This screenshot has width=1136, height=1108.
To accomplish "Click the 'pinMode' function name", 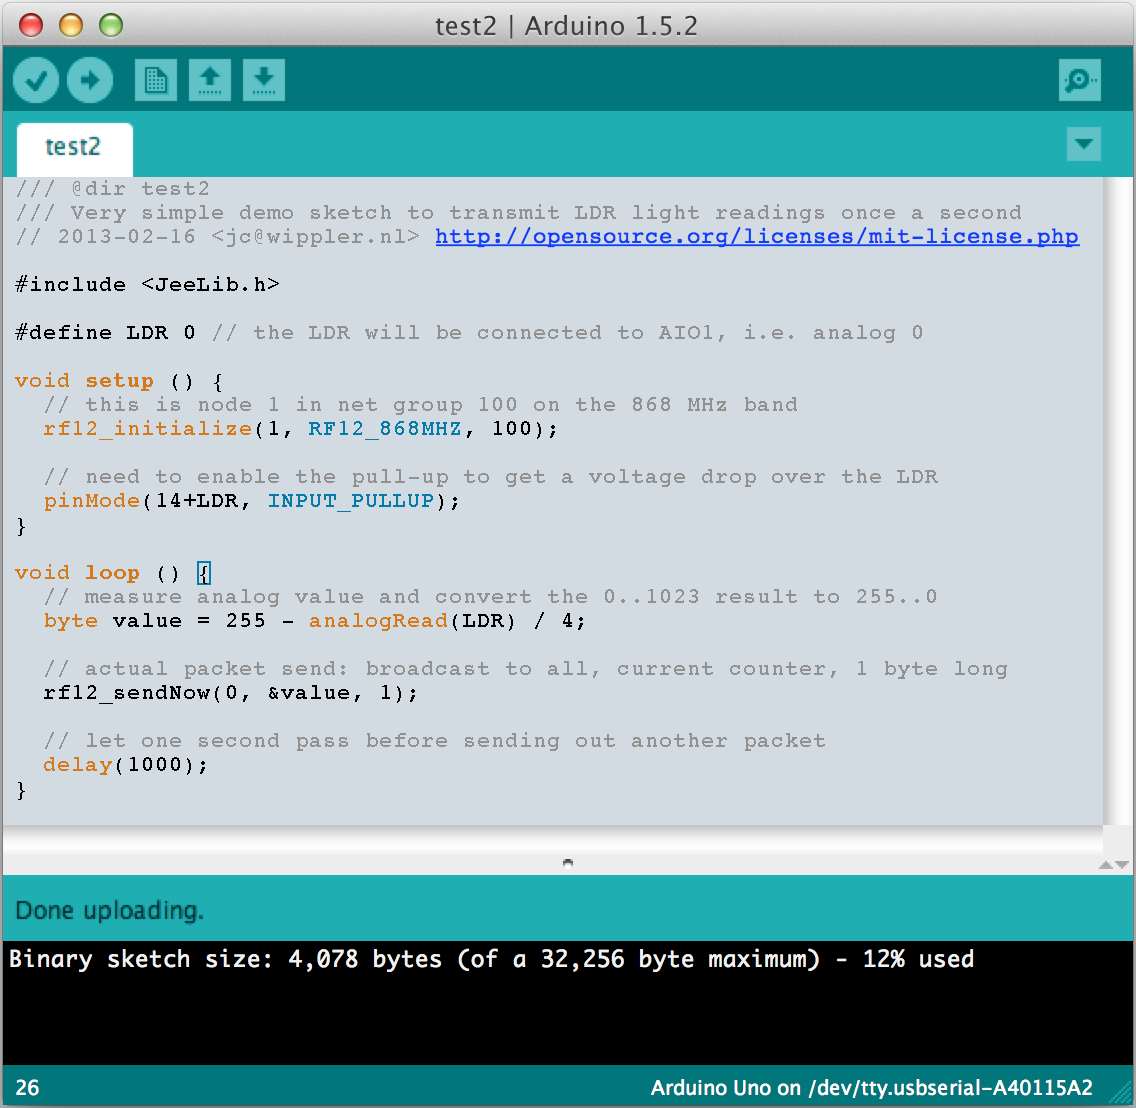I will tap(91, 501).
